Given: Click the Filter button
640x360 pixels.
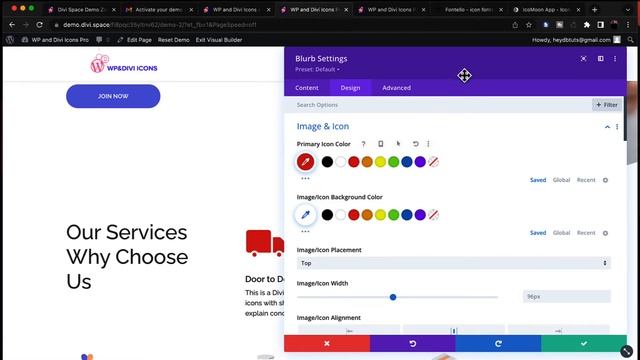Looking at the screenshot, I should [607, 105].
